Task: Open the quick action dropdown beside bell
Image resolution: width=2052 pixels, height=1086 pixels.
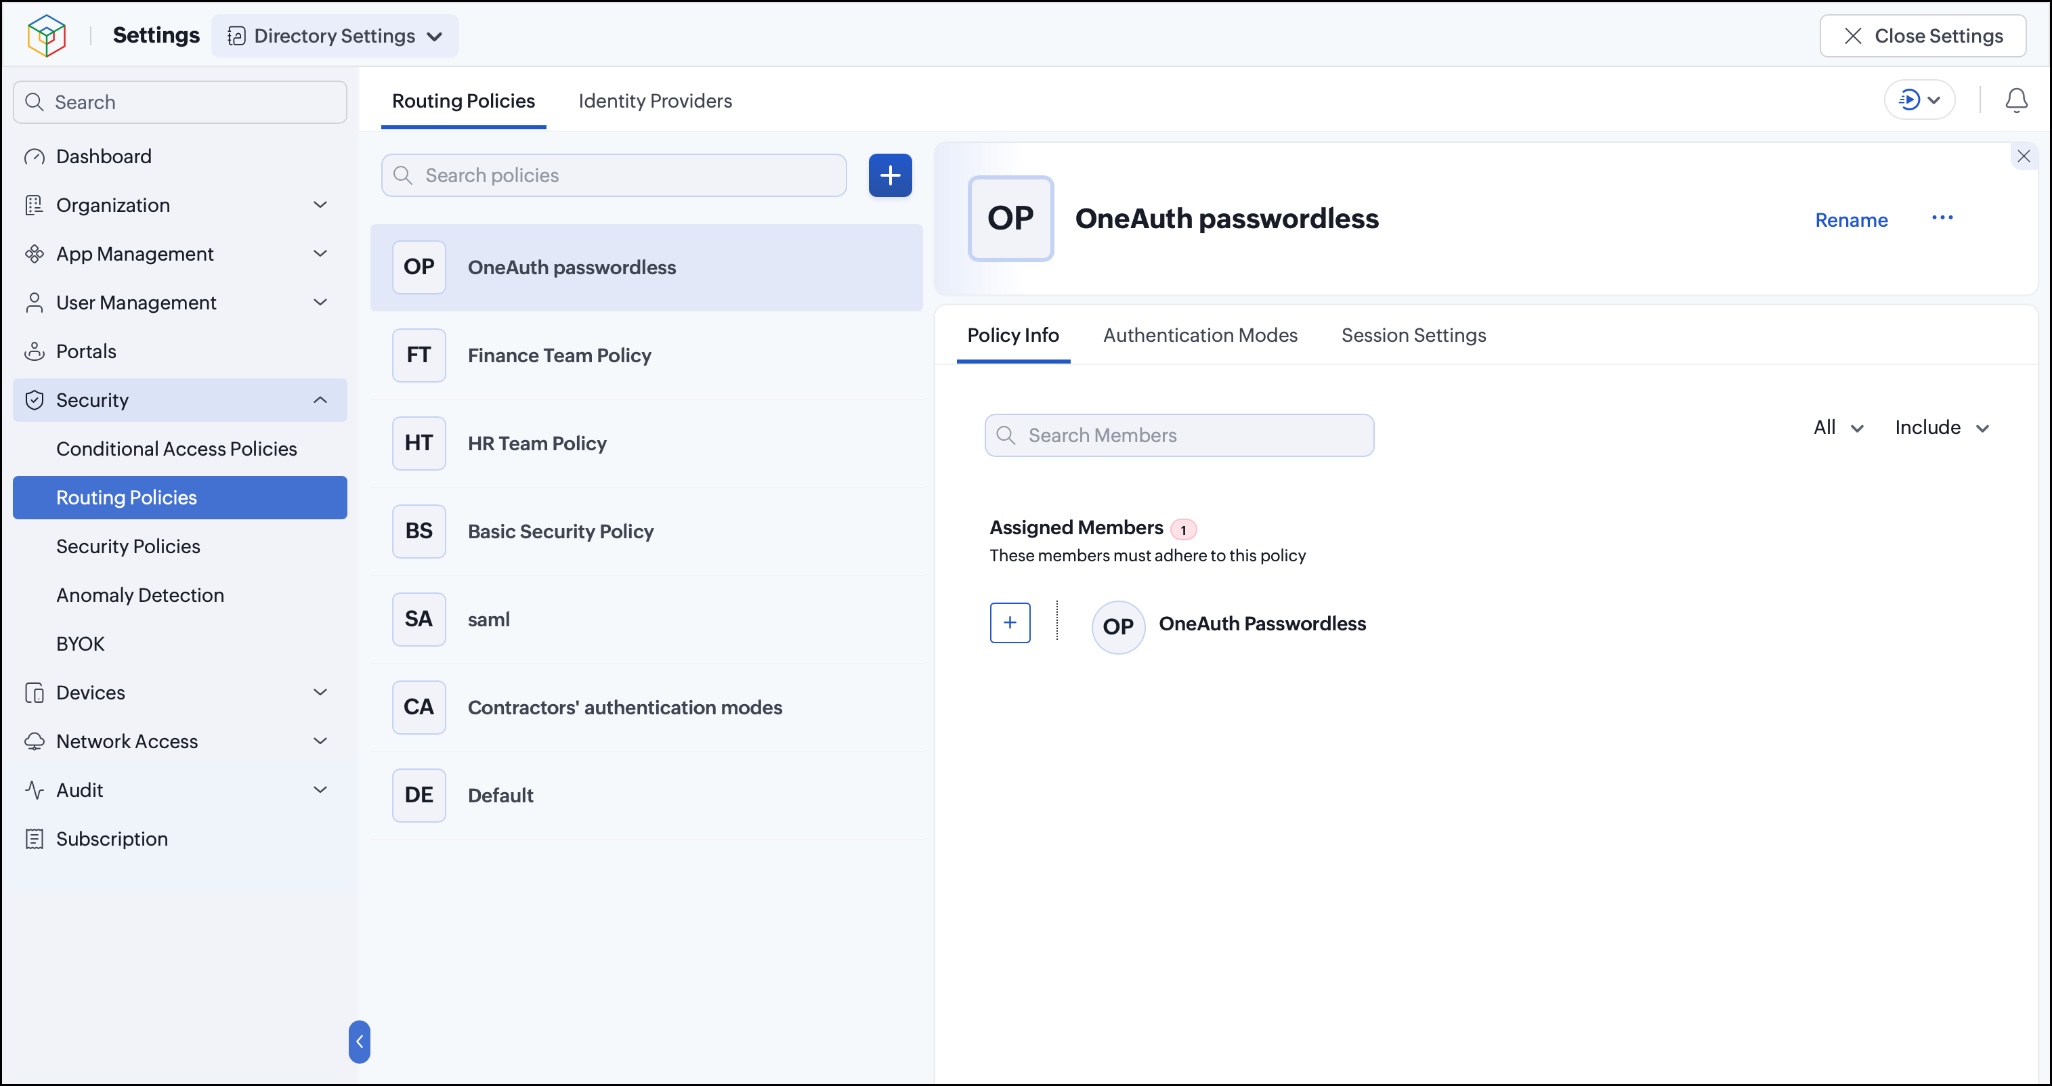Action: (x=1920, y=100)
